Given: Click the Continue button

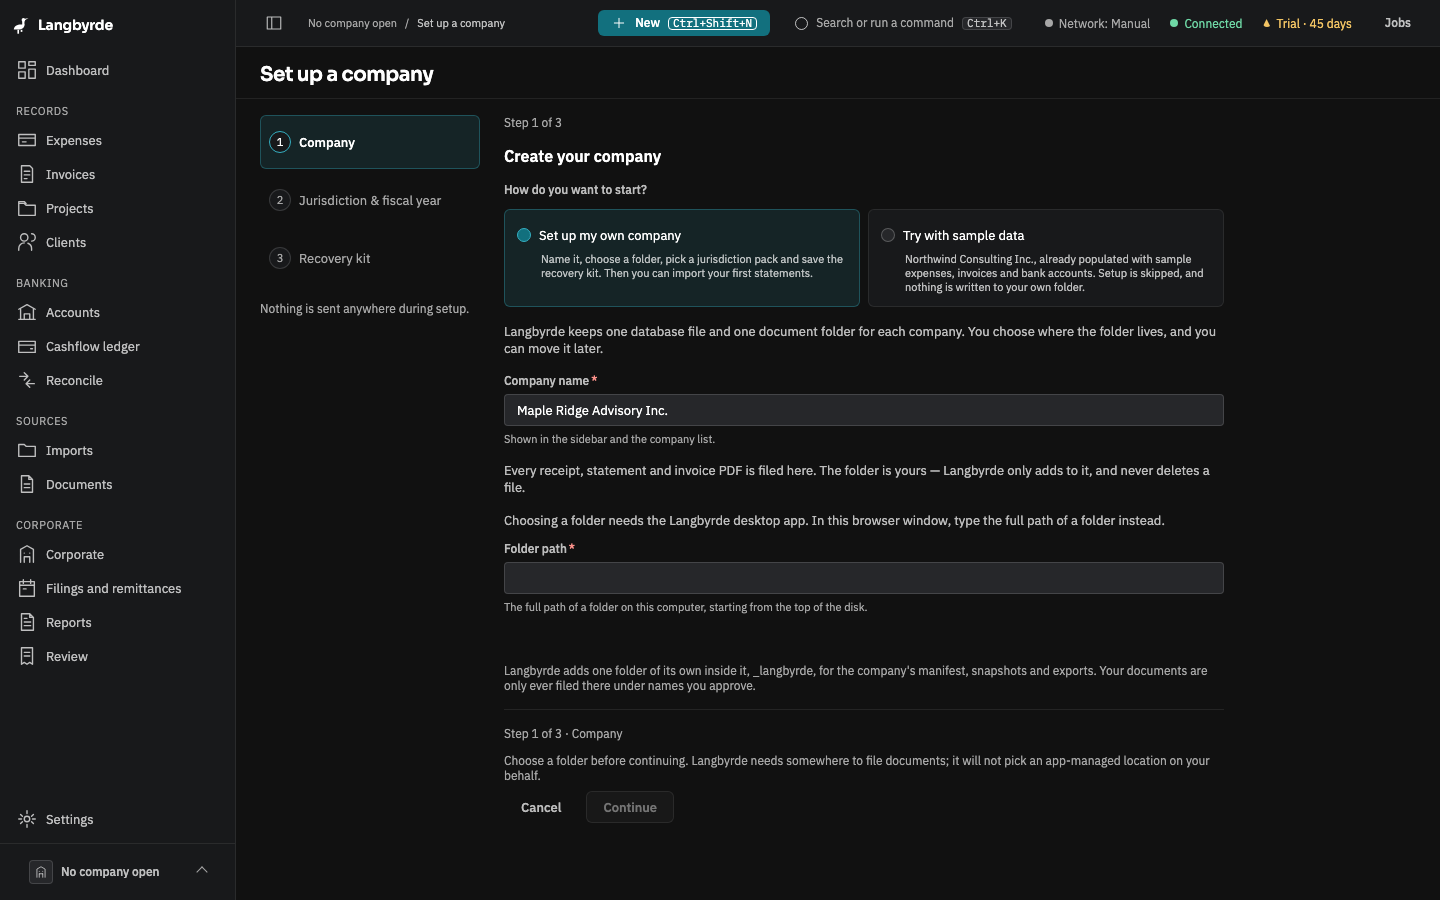Looking at the screenshot, I should (x=630, y=807).
